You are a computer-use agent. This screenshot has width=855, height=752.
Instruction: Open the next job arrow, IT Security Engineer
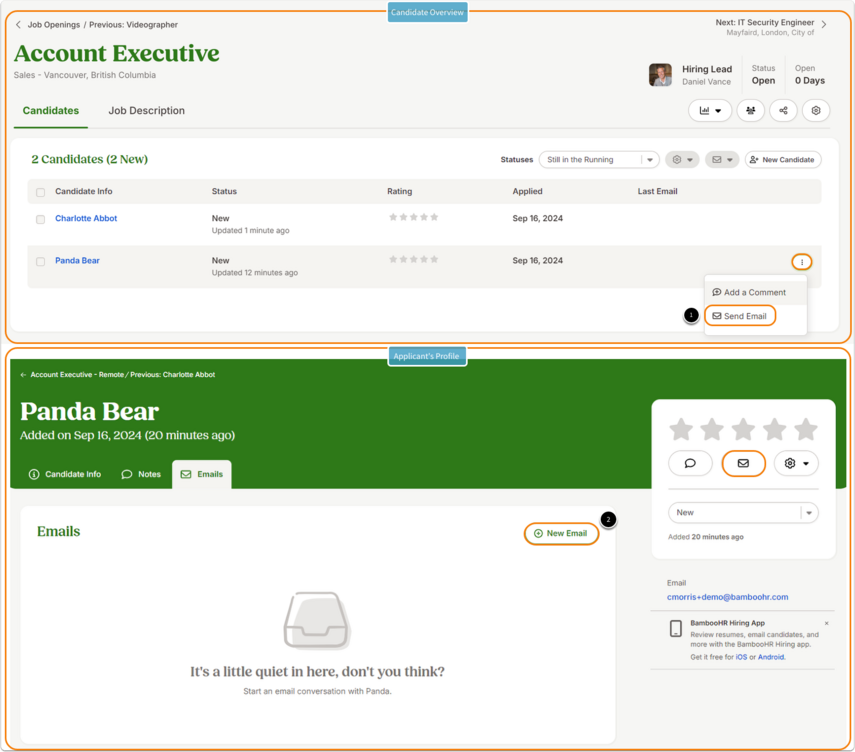[x=824, y=25]
